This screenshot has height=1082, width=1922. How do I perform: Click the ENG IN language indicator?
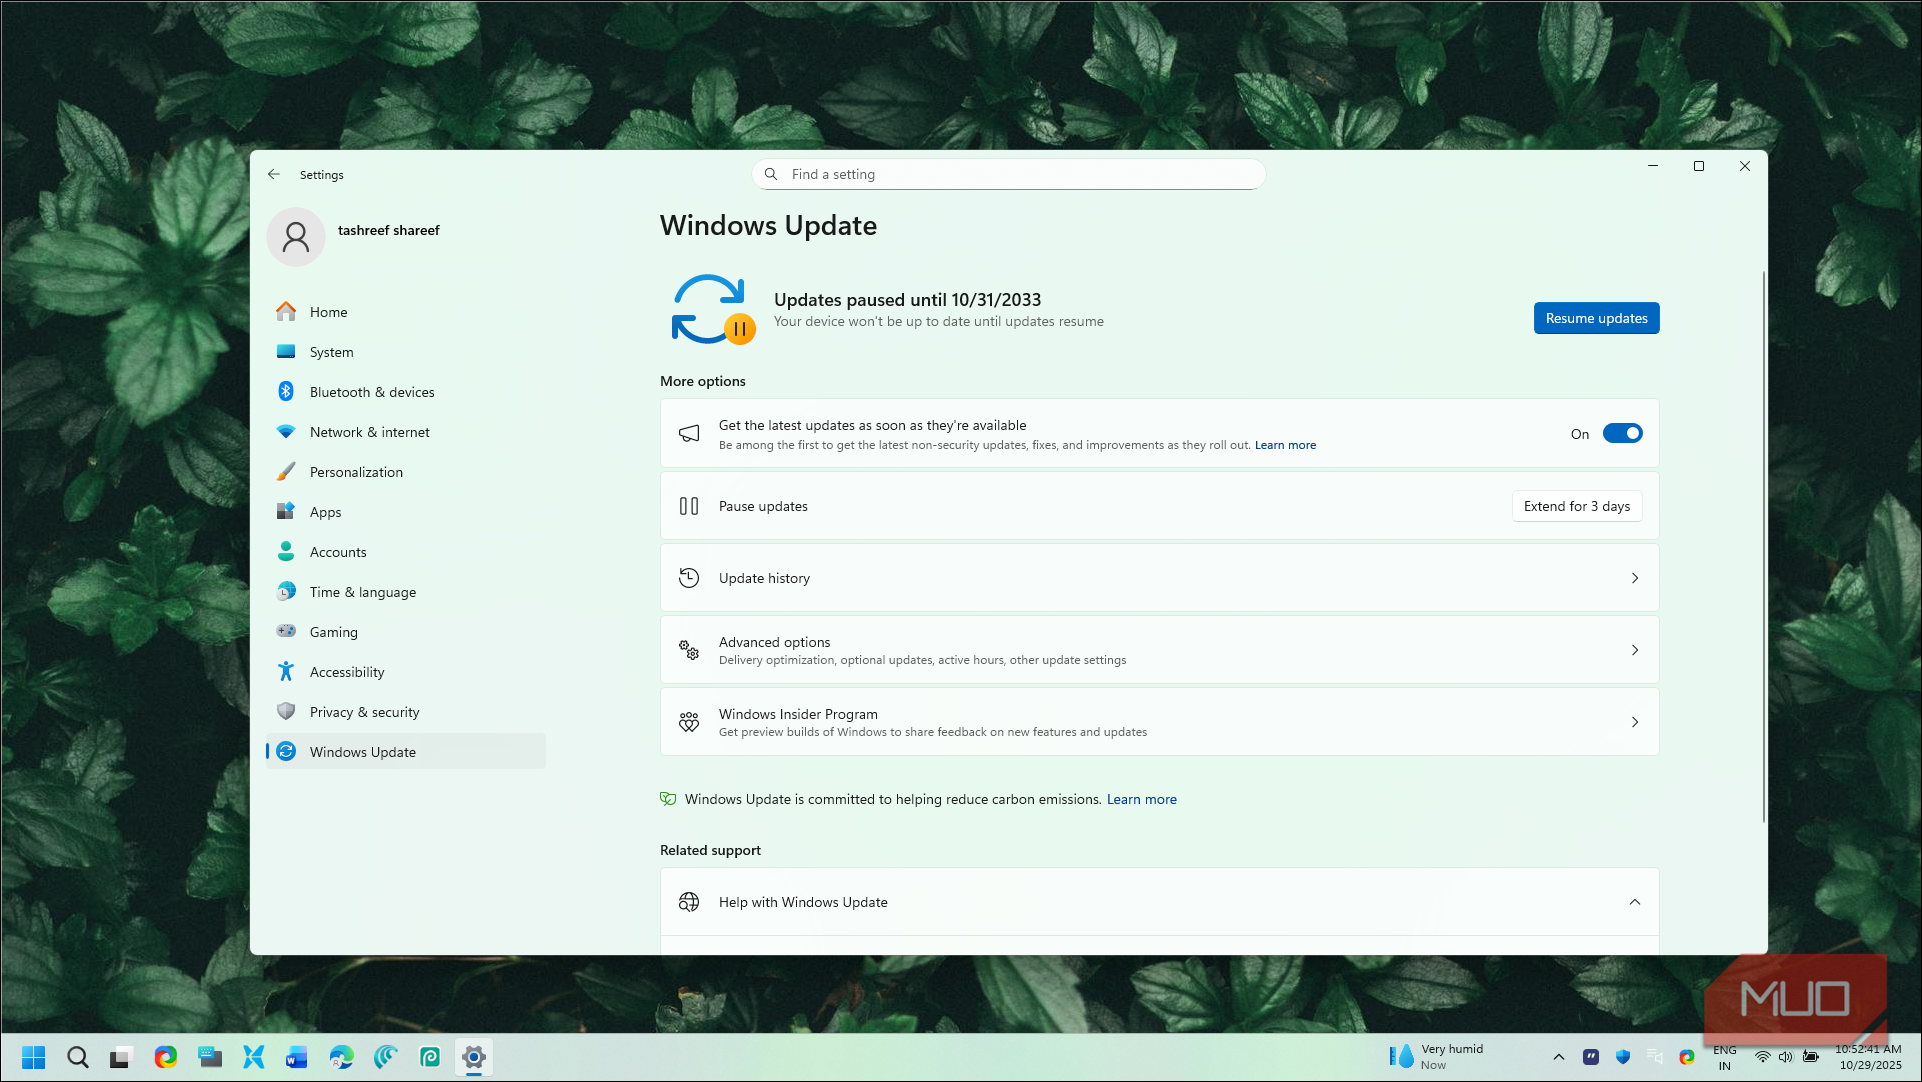pyautogui.click(x=1724, y=1057)
